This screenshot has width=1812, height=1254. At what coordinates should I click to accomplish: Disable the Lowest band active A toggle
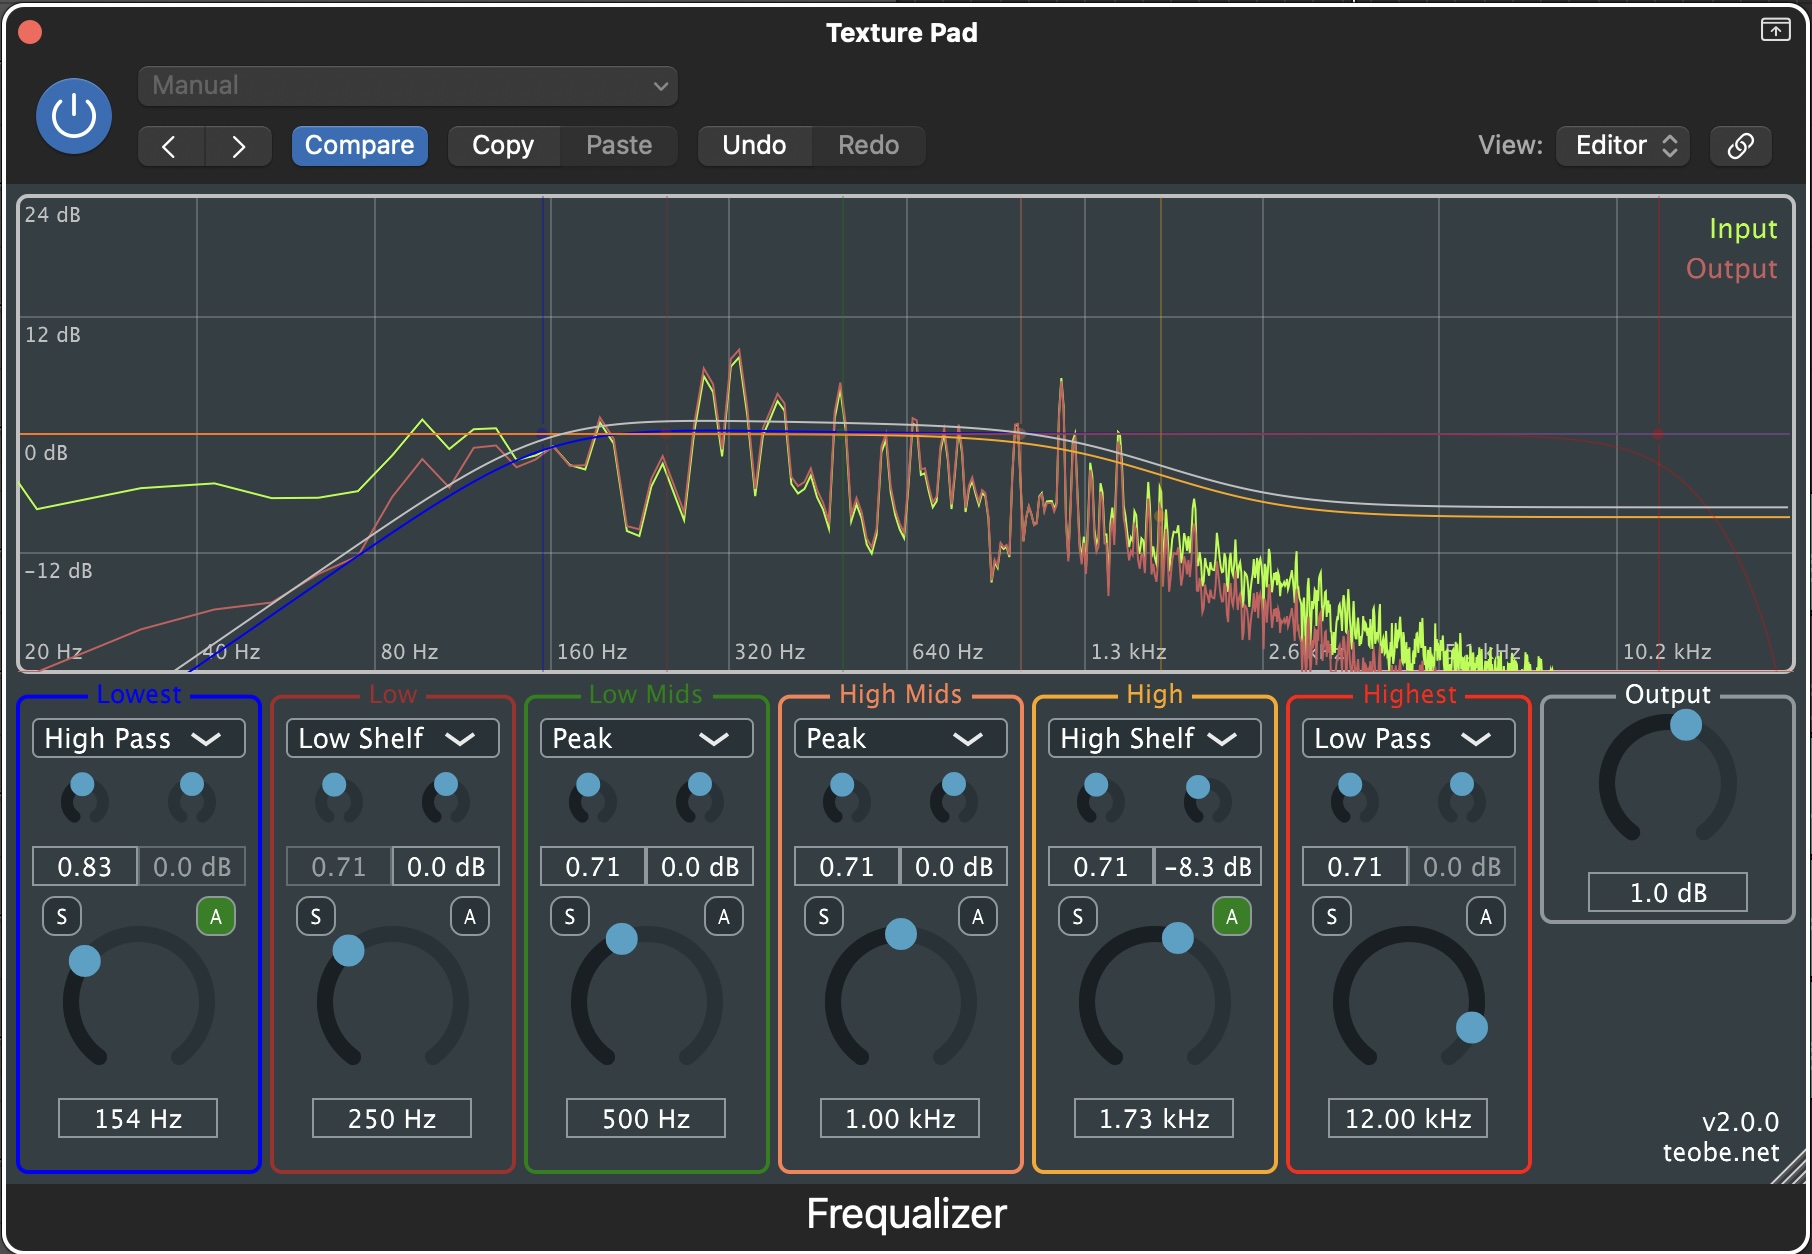(216, 916)
